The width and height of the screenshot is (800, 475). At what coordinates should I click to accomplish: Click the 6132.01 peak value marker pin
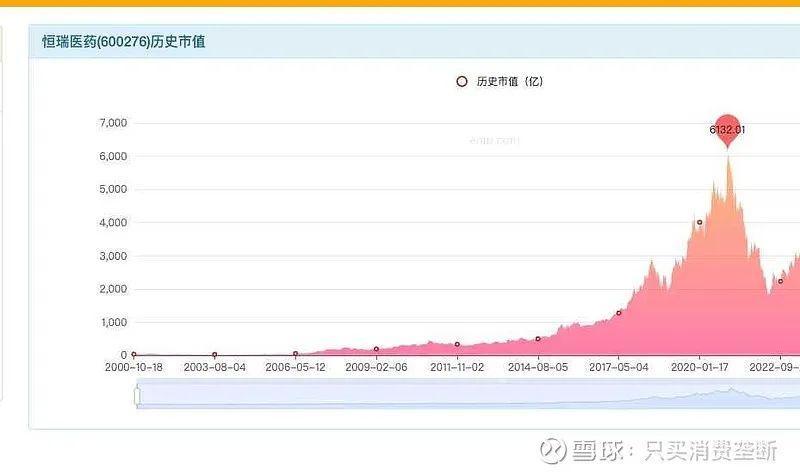click(x=727, y=131)
